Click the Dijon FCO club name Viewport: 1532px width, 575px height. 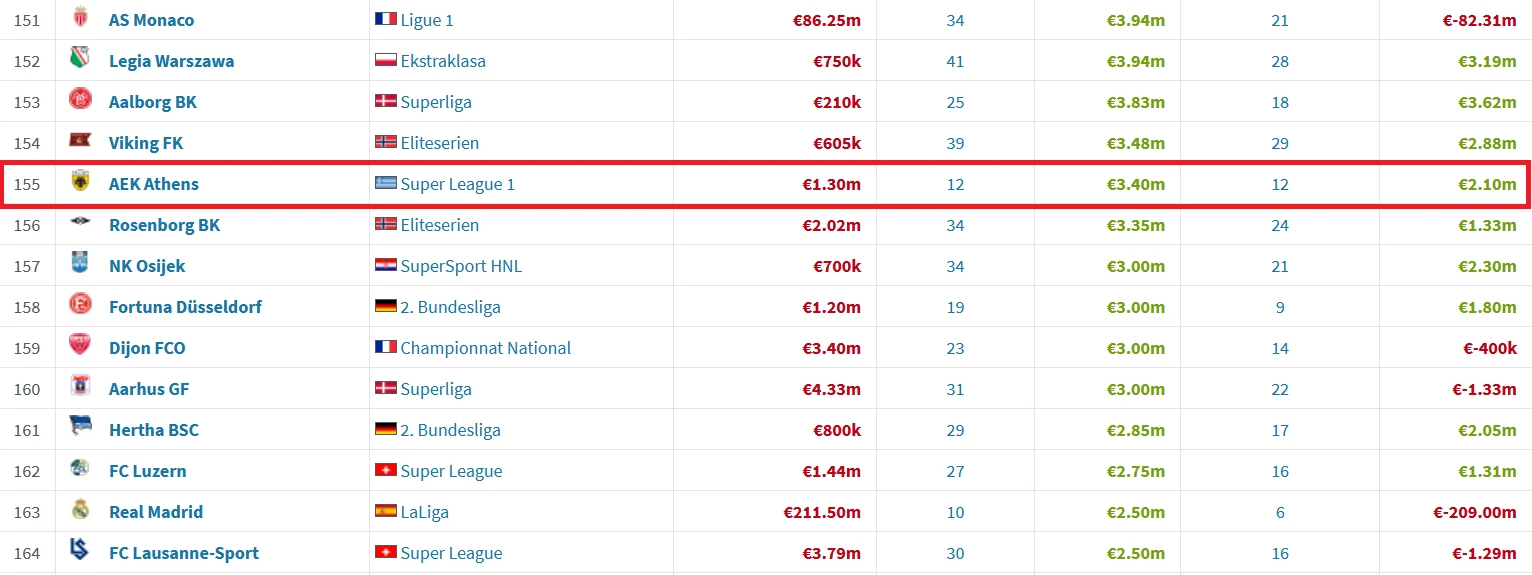[x=147, y=348]
